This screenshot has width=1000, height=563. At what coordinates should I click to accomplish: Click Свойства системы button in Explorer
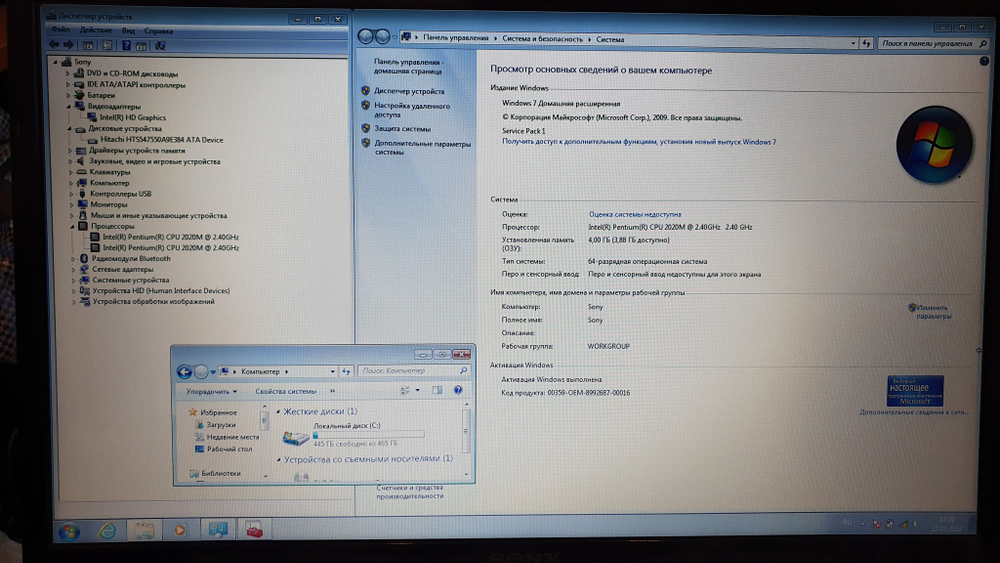coord(285,391)
